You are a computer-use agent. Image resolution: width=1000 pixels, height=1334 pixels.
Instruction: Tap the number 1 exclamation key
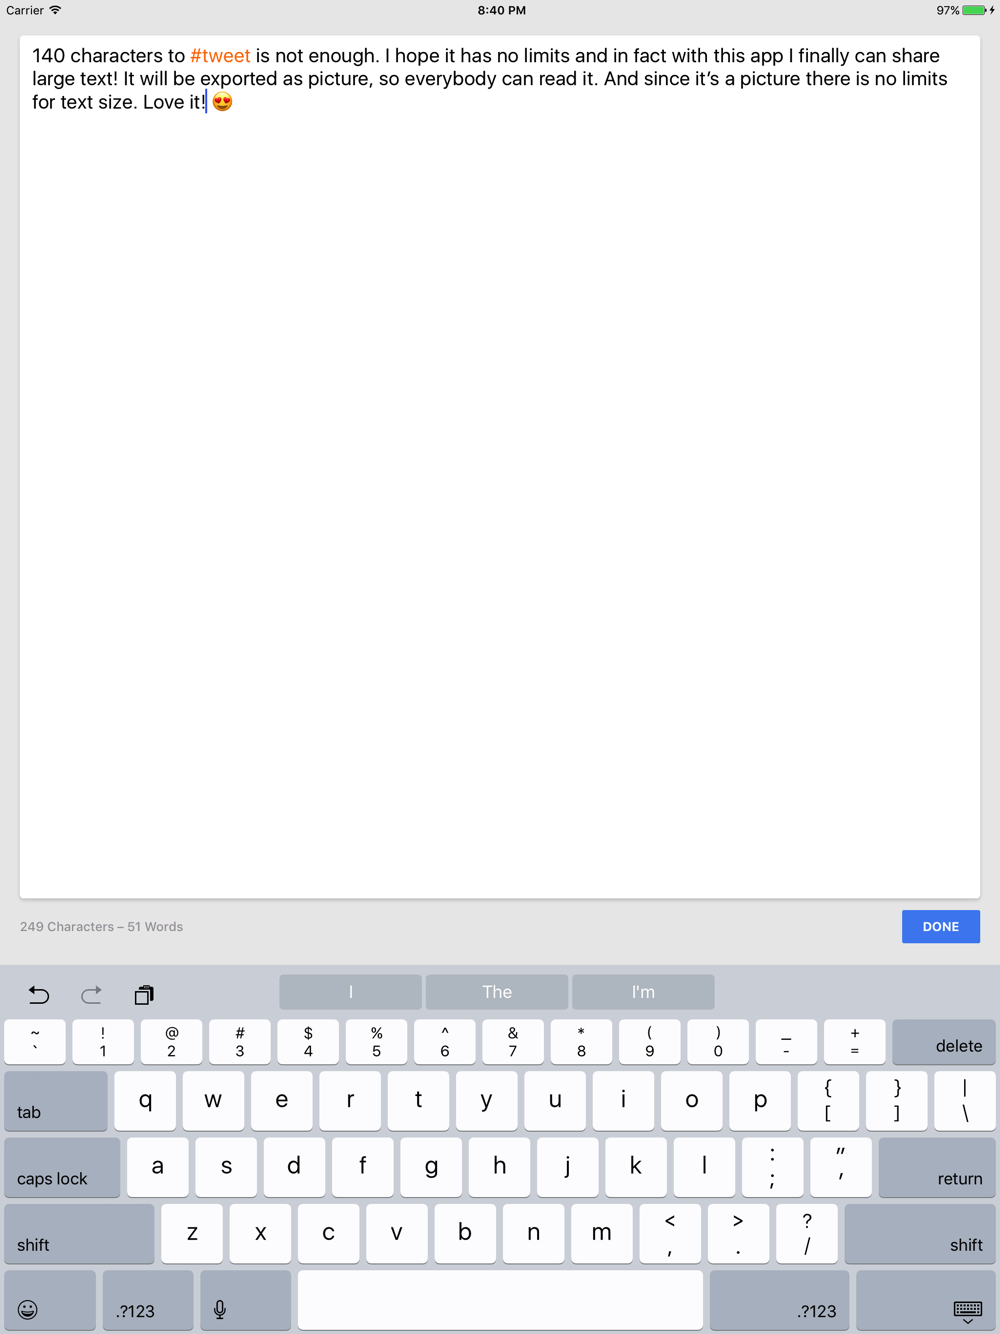point(103,1042)
